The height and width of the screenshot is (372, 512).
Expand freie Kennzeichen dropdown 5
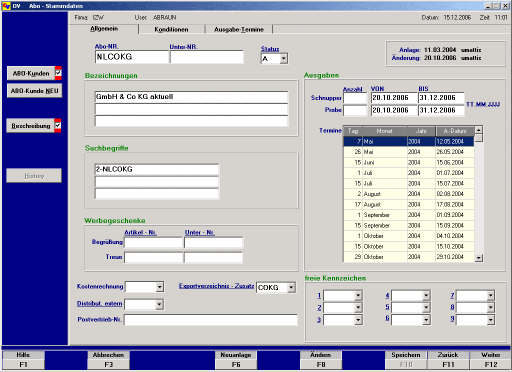coord(426,307)
